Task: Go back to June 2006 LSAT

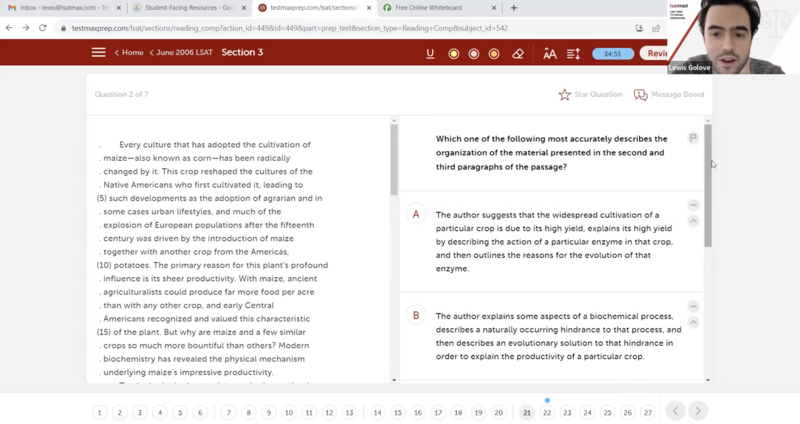Action: tap(183, 53)
